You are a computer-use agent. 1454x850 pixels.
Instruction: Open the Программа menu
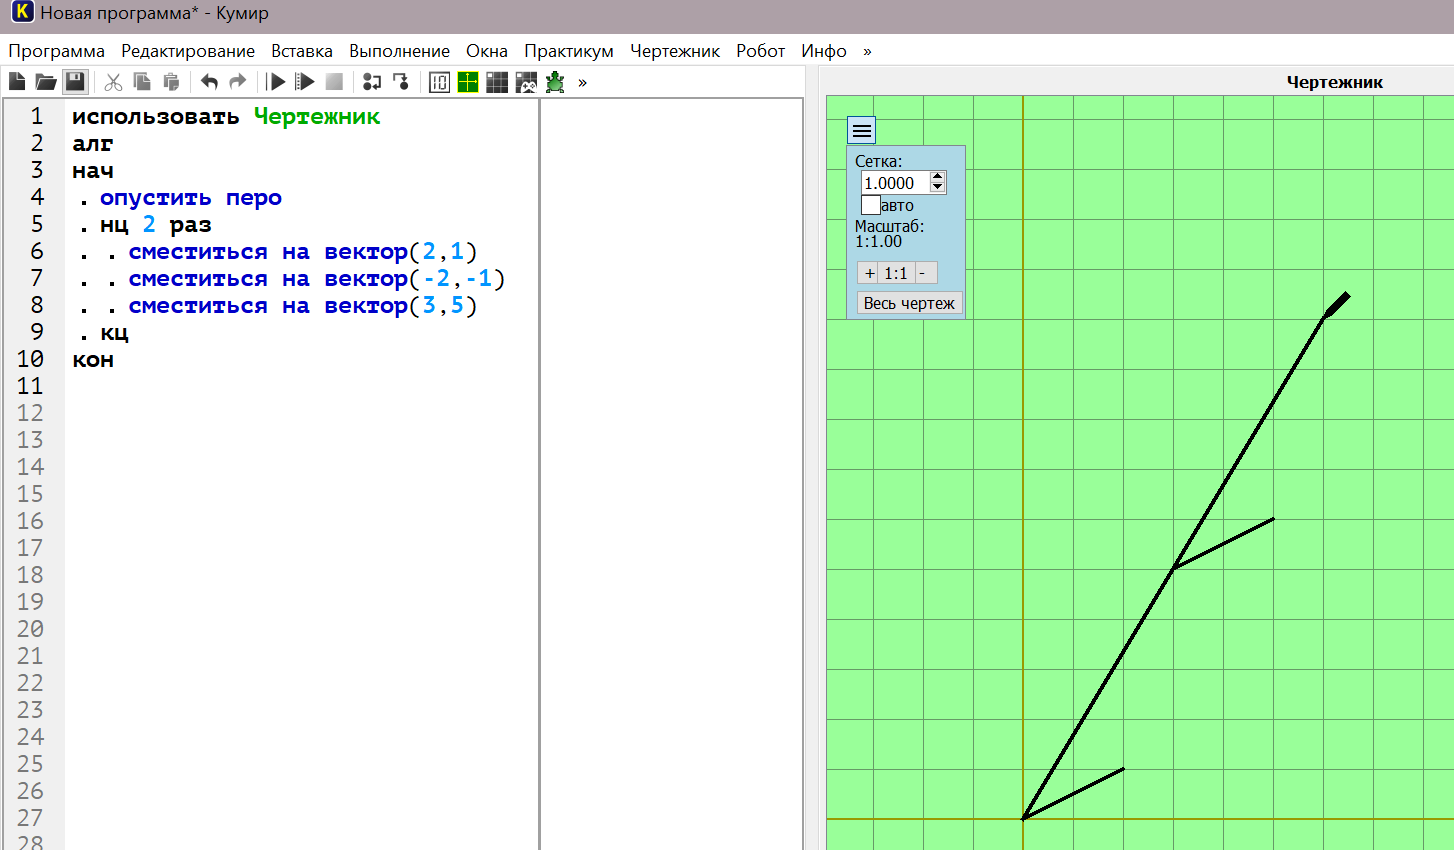coord(57,51)
